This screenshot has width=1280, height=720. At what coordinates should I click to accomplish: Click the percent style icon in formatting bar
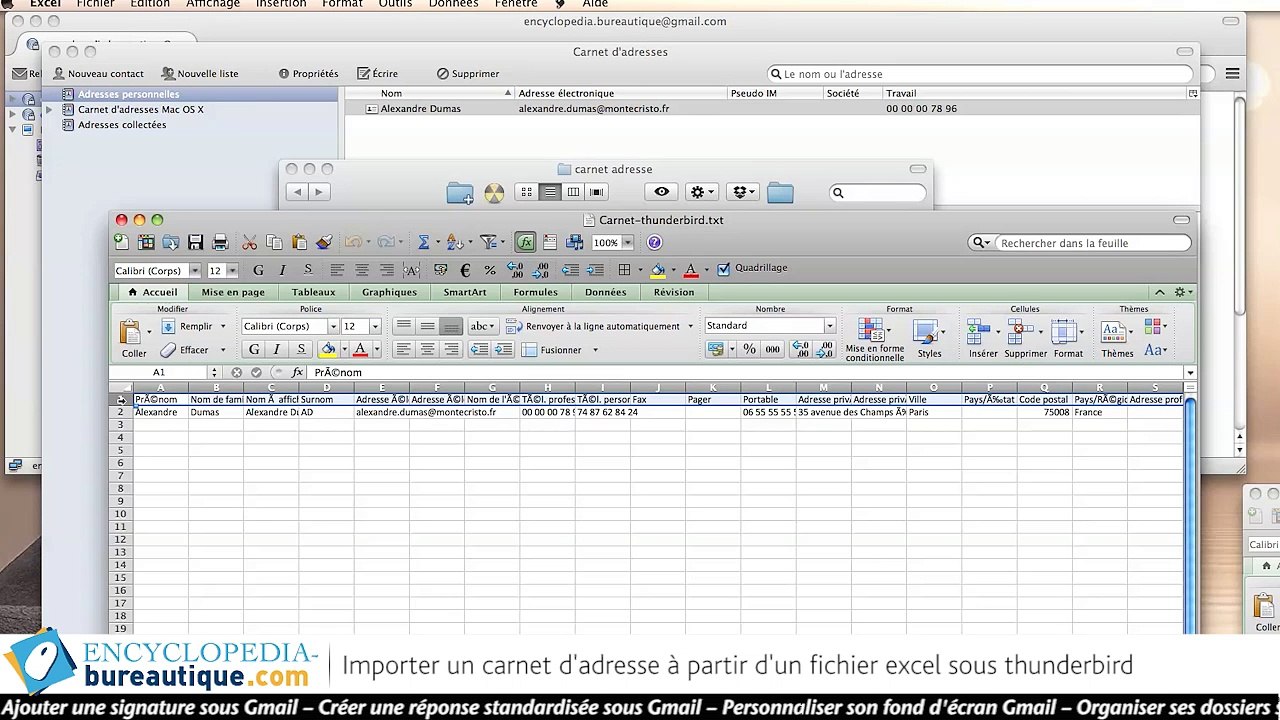pyautogui.click(x=490, y=270)
